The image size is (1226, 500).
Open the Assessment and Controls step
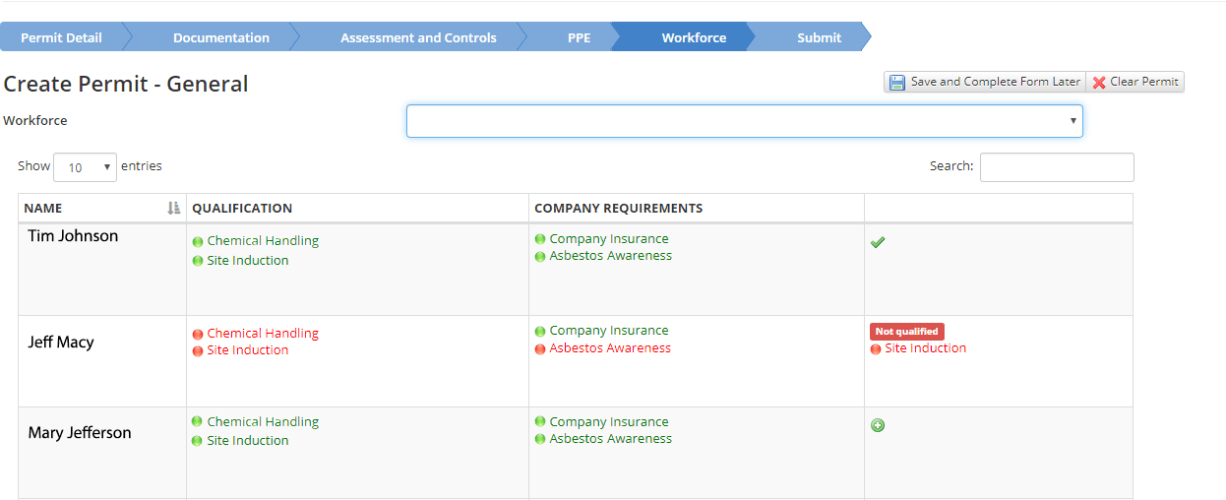coord(418,38)
